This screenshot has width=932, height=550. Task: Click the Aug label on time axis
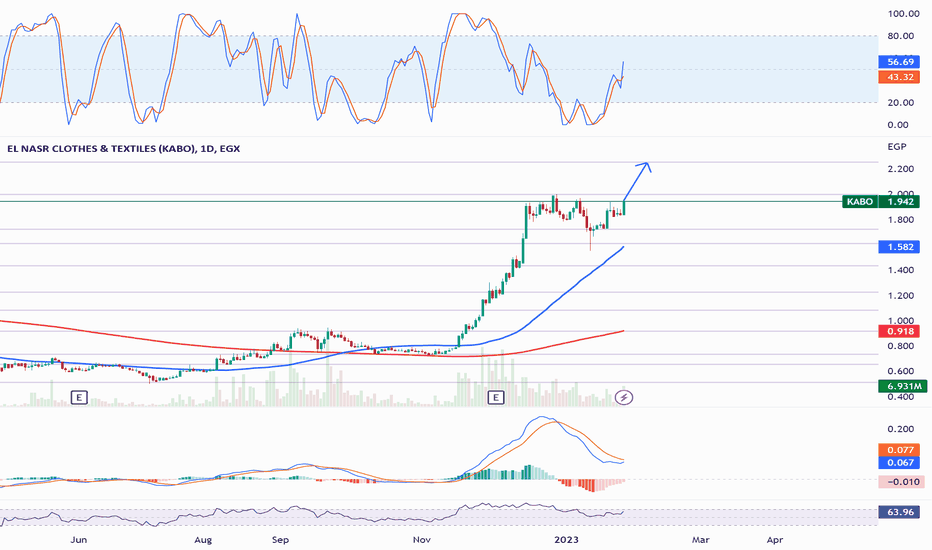click(203, 540)
